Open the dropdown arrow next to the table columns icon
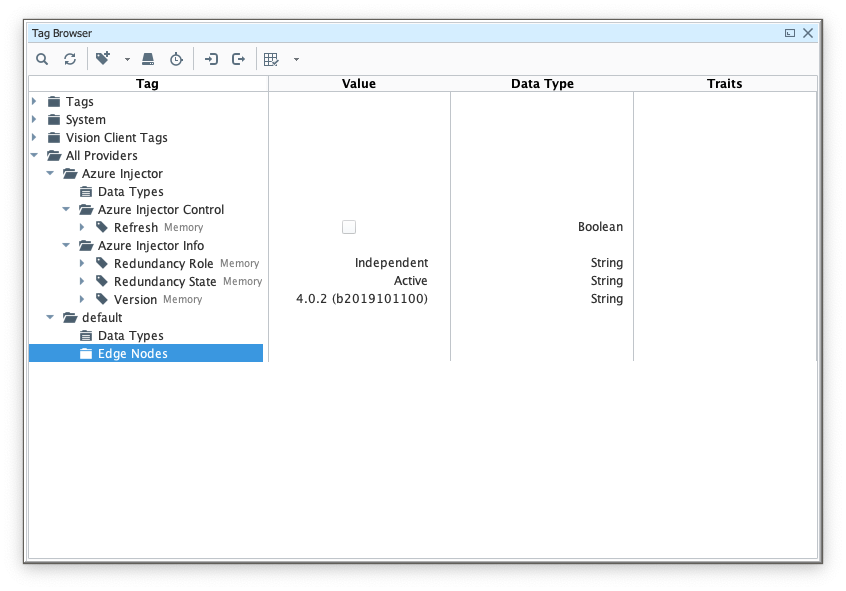This screenshot has width=846, height=591. pyautogui.click(x=296, y=60)
